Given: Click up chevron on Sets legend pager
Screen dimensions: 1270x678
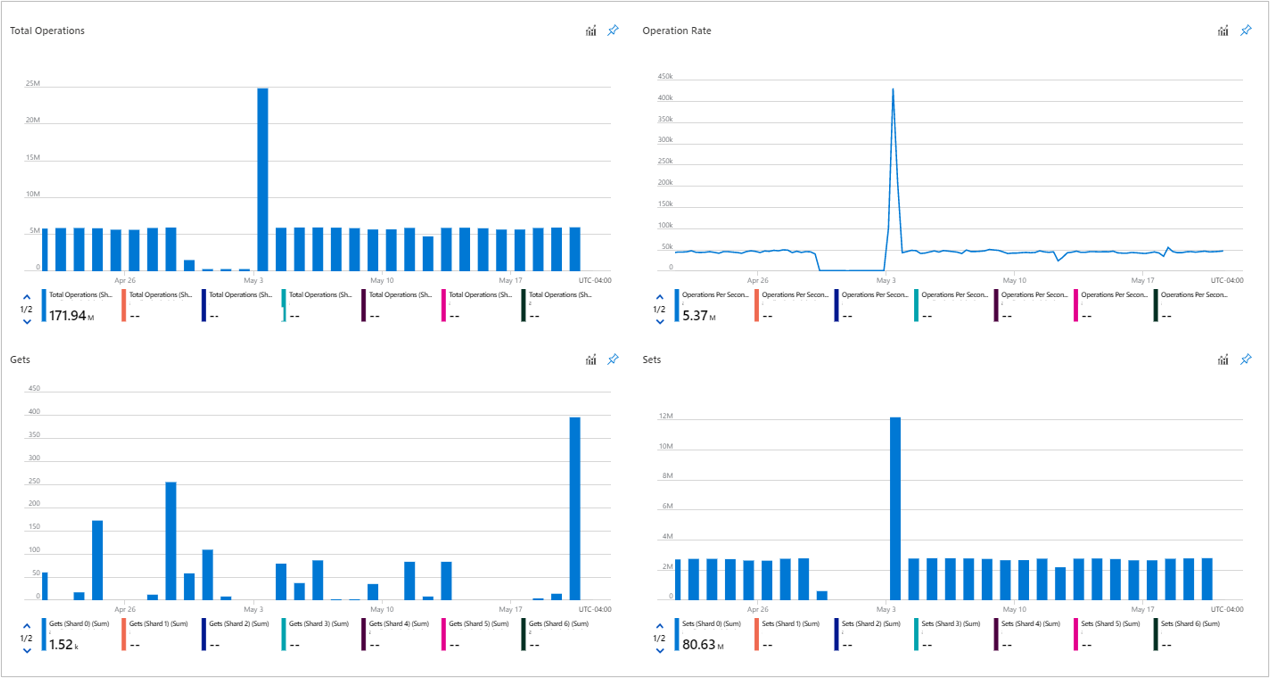Looking at the screenshot, I should click(x=659, y=626).
